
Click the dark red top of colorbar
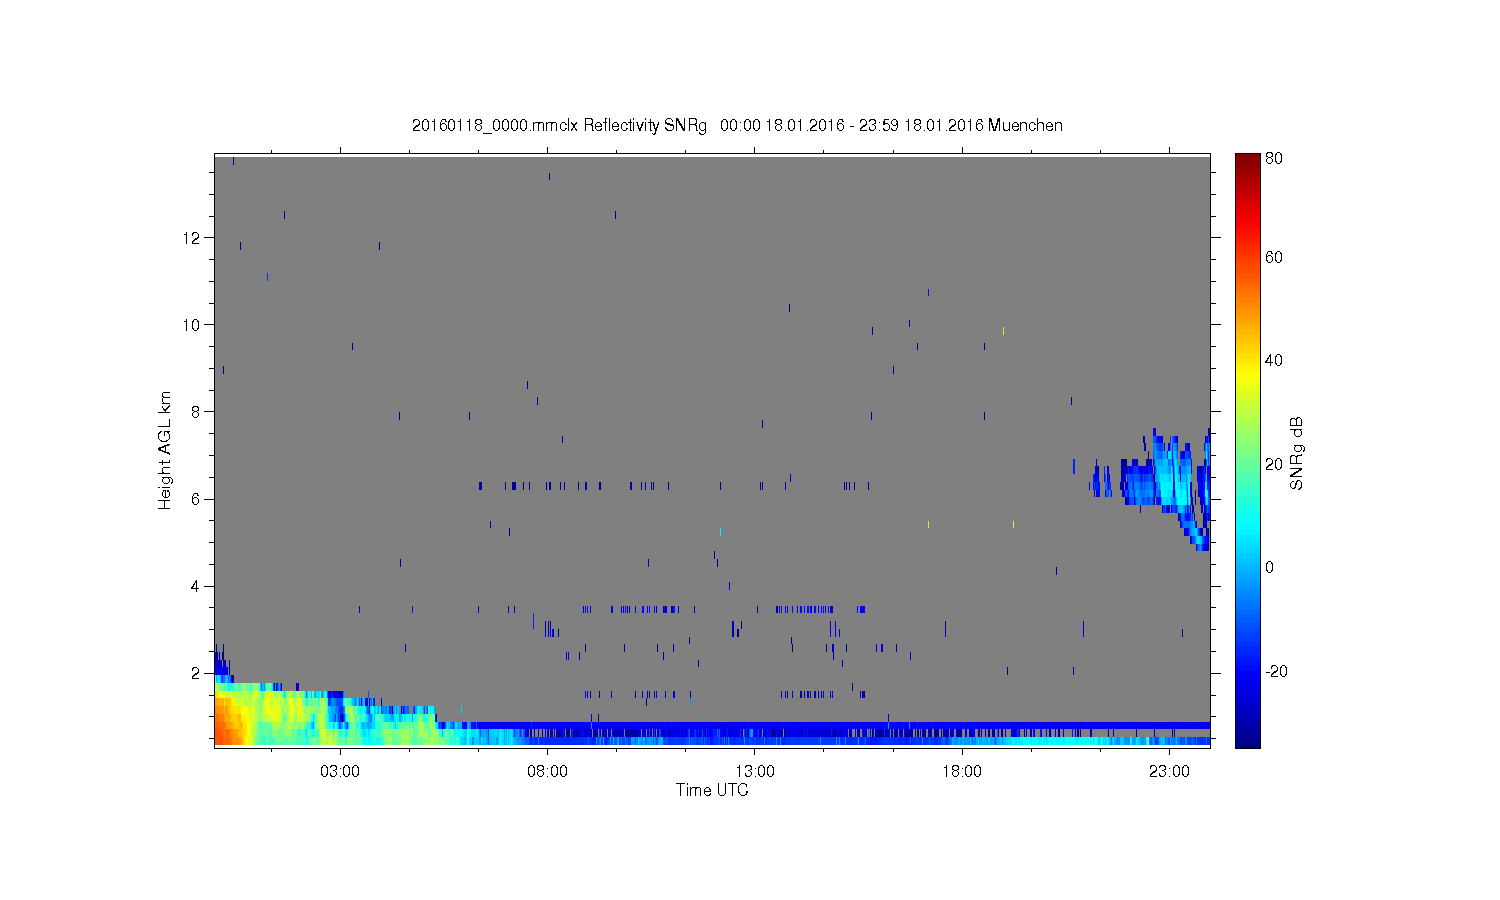[x=1247, y=162]
